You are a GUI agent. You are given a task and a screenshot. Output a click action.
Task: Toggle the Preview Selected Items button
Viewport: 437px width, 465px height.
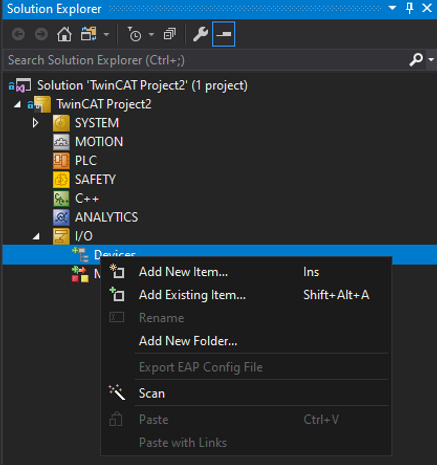click(223, 34)
